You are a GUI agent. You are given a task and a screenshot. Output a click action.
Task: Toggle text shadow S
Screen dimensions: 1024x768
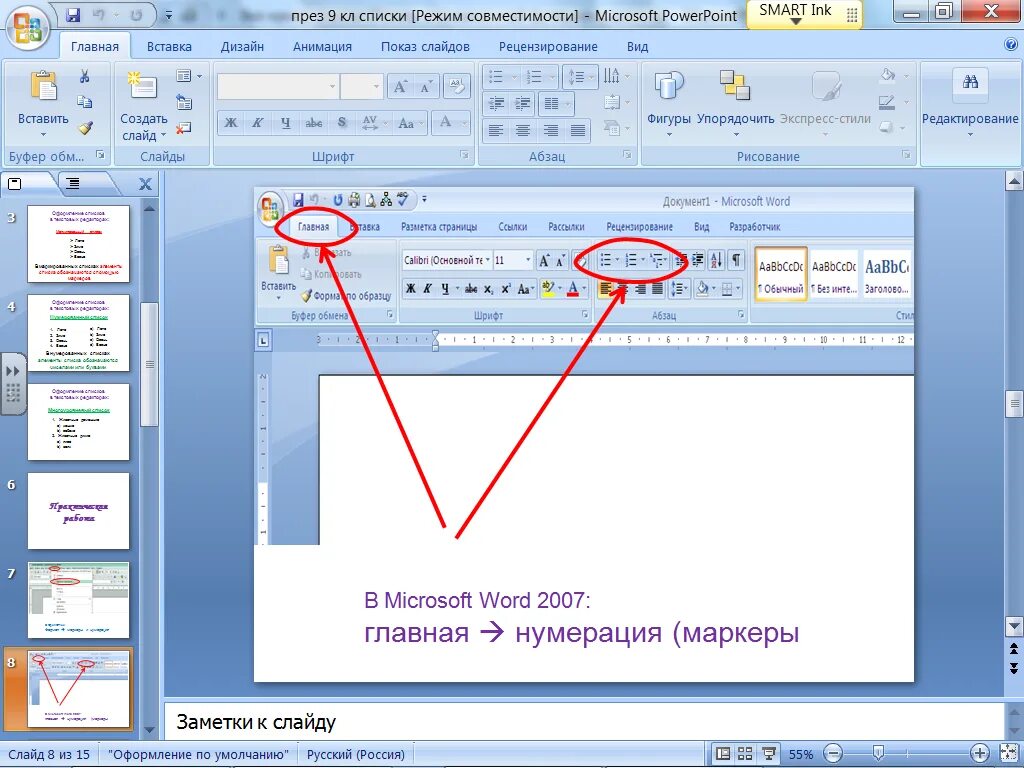click(x=342, y=122)
